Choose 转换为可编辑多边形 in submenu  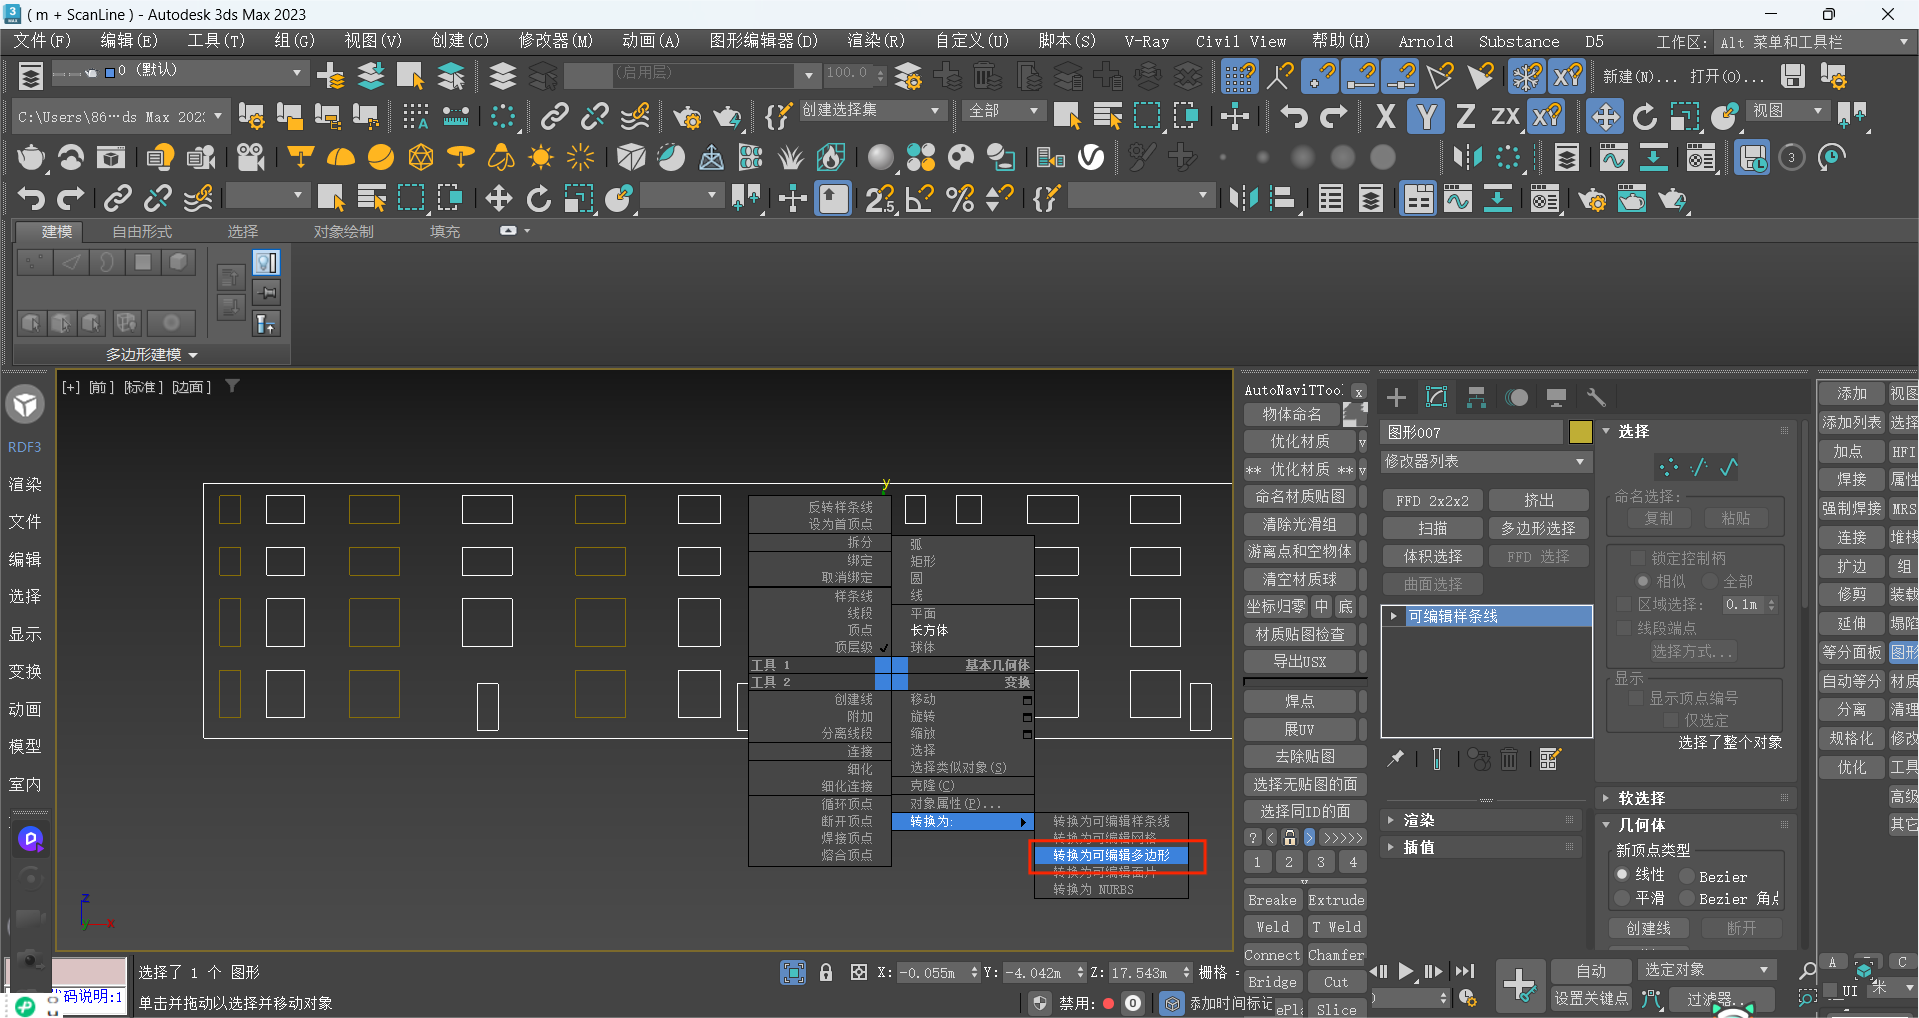(x=1111, y=855)
